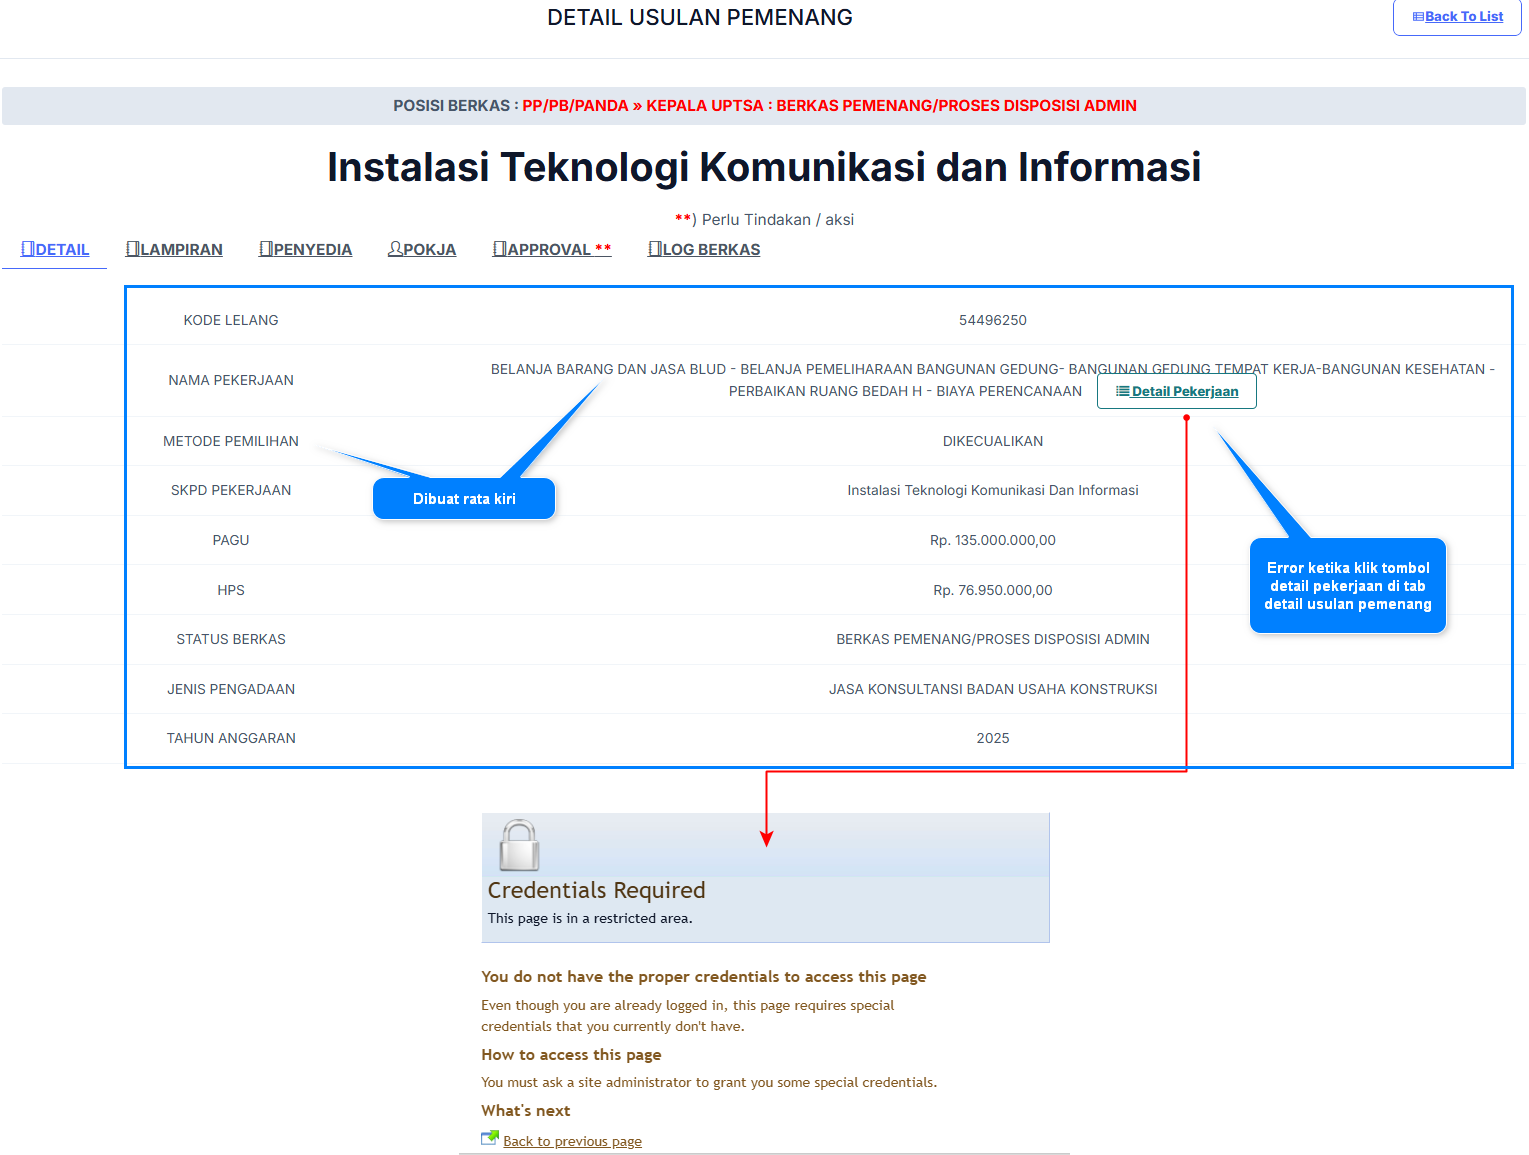
Task: Click the POSISI BERKAS status banner text
Action: click(765, 106)
